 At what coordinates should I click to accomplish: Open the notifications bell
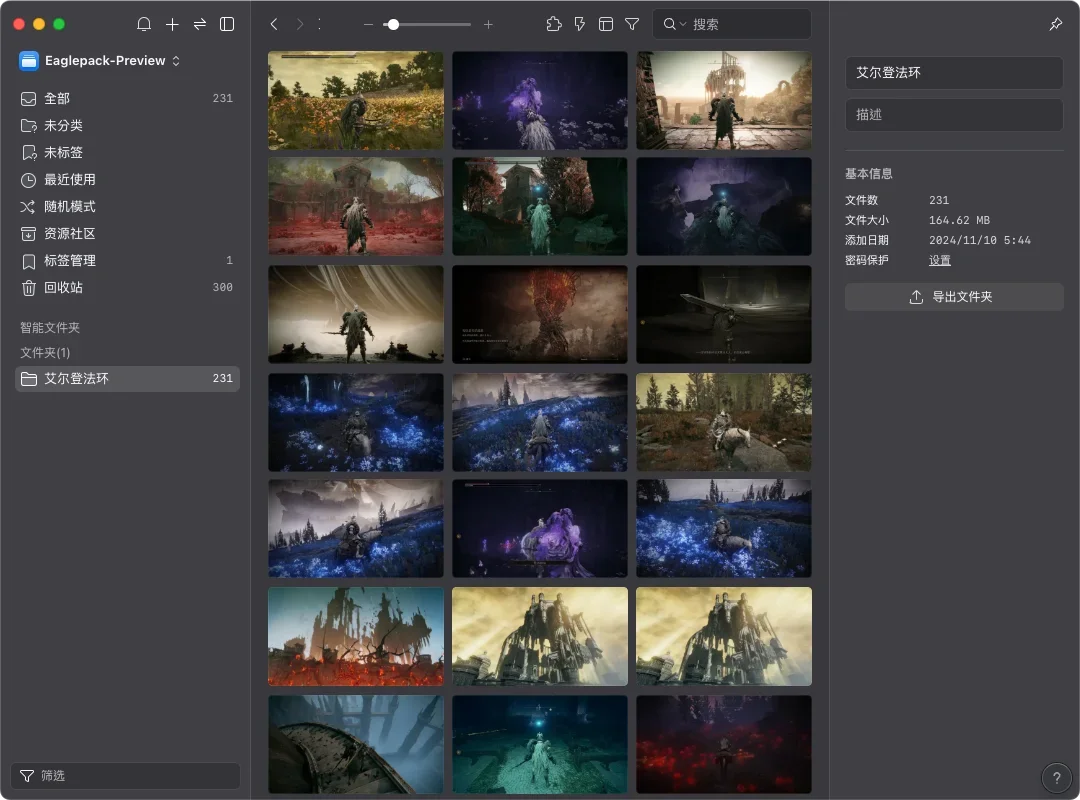[x=144, y=24]
